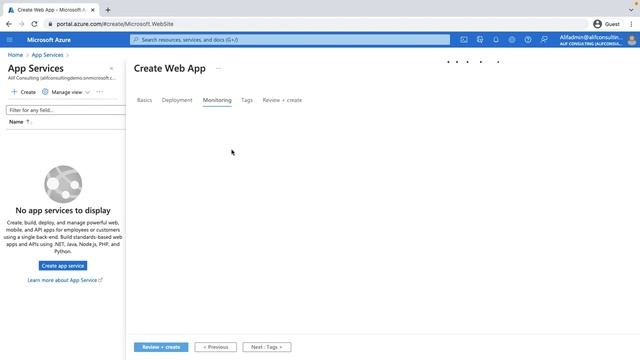Collapse the App Services panel
Screen dimensions: 640x360
click(111, 69)
